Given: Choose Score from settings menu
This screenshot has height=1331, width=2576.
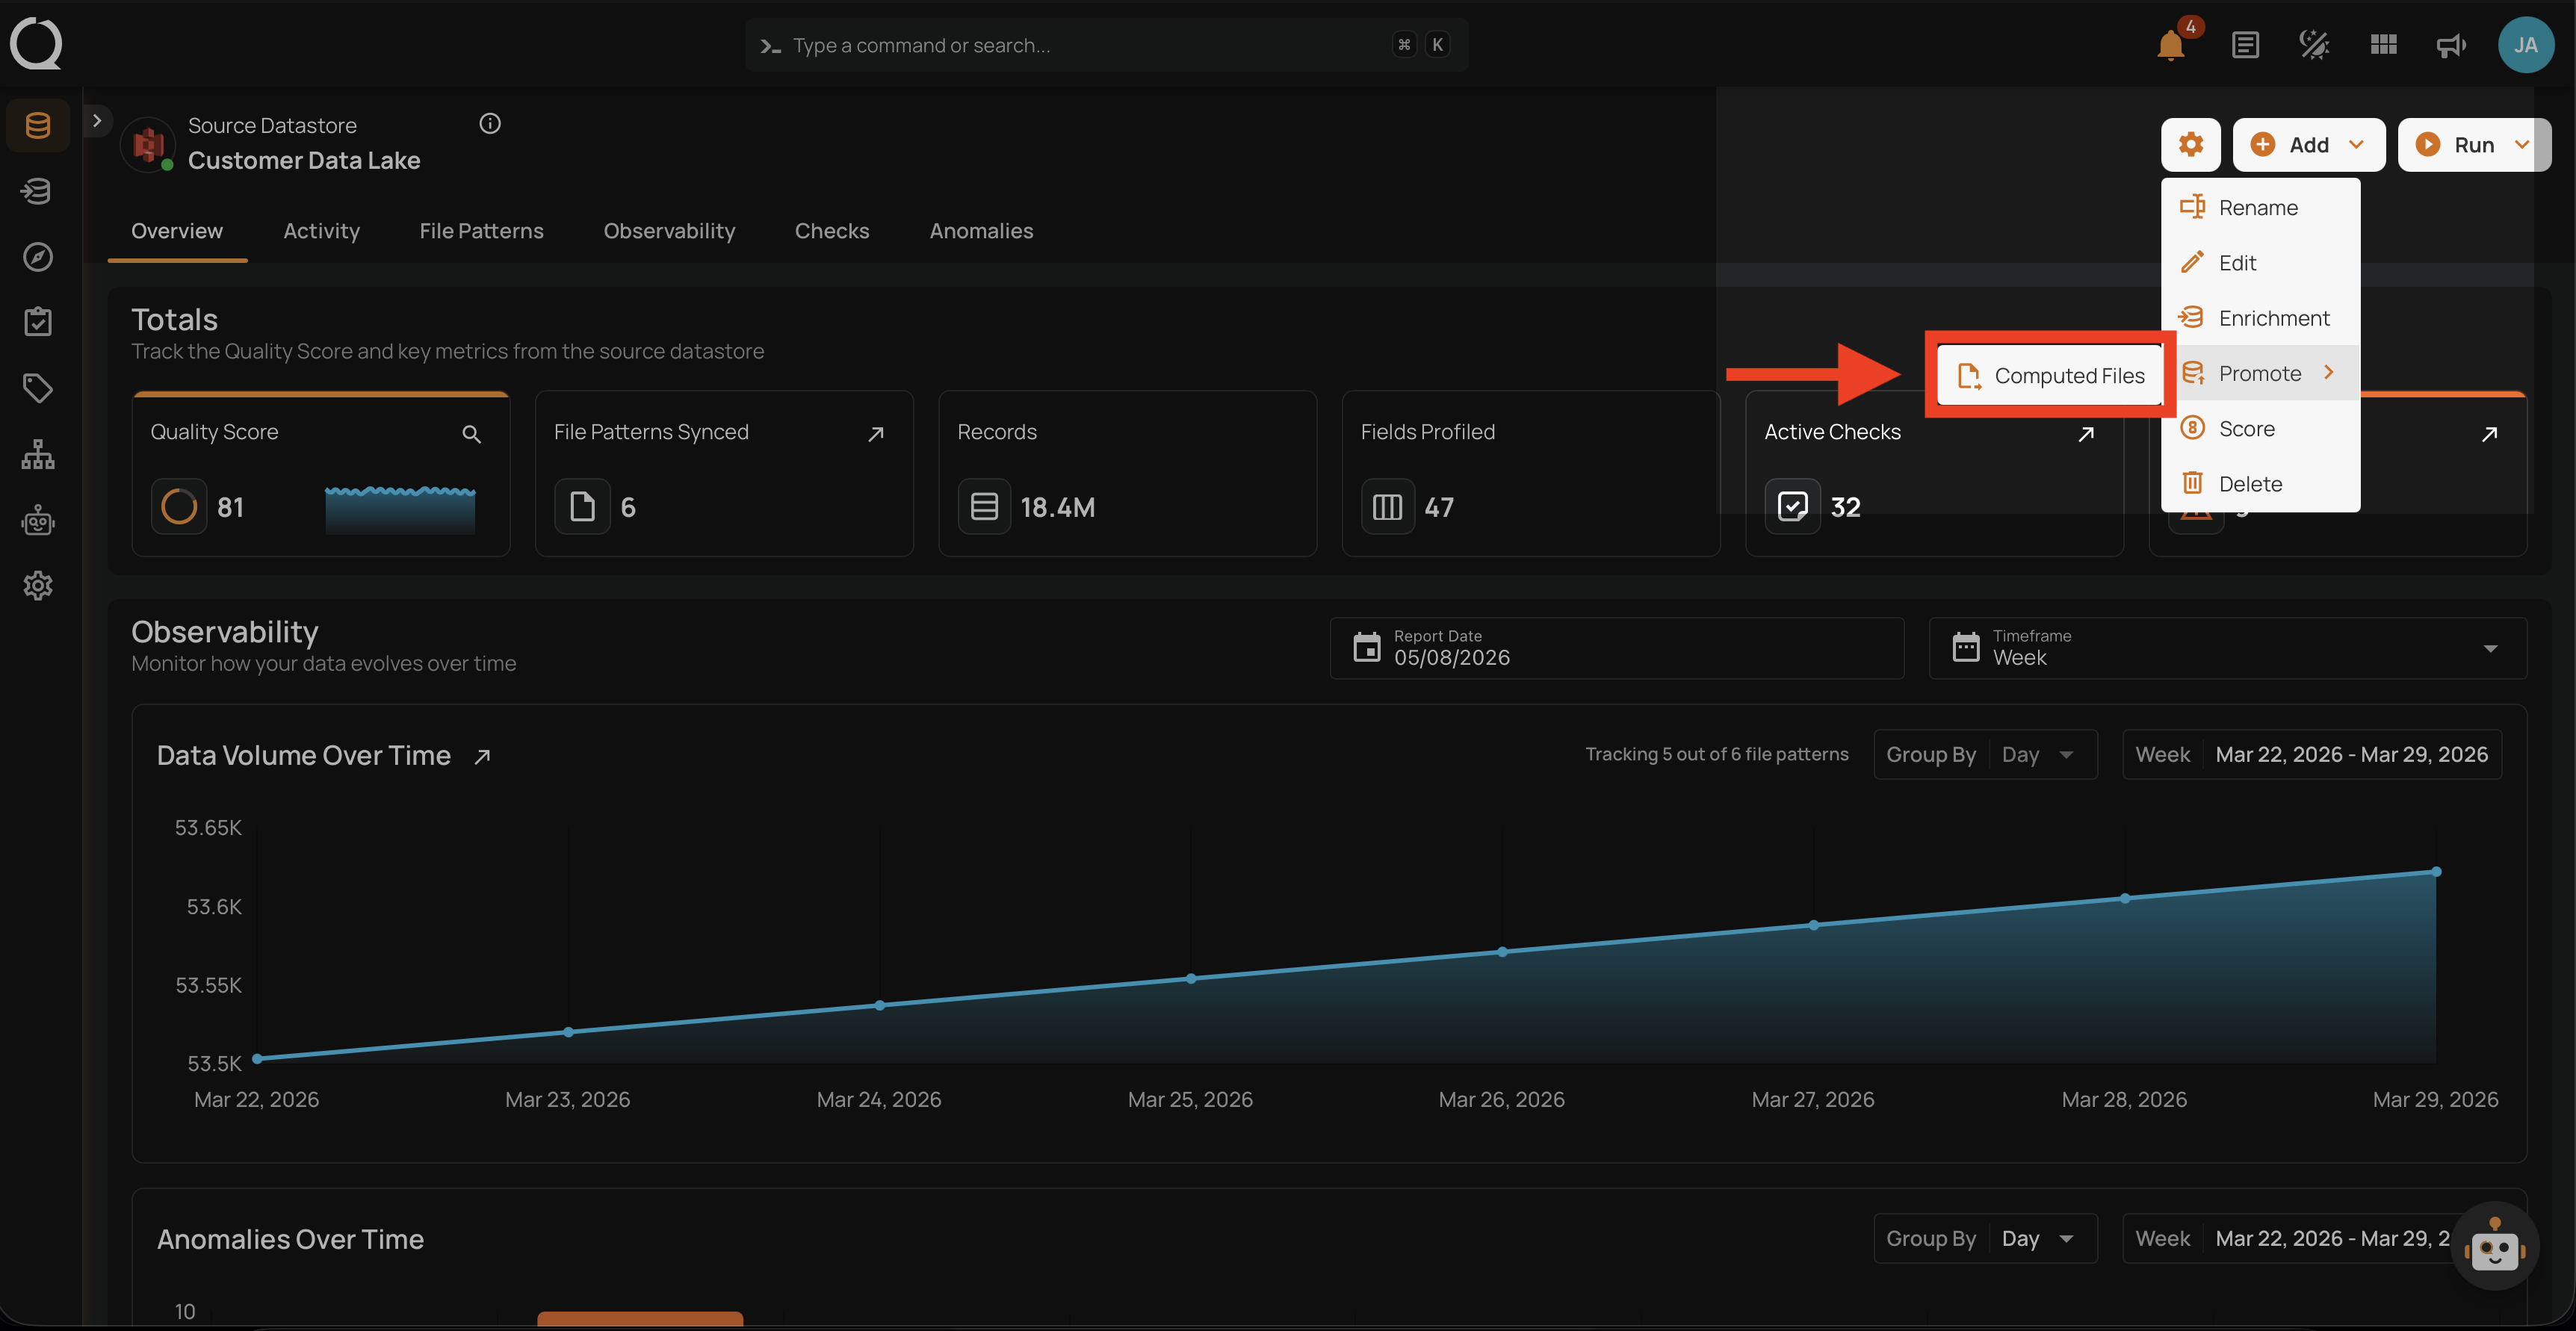Looking at the screenshot, I should tap(2260, 428).
